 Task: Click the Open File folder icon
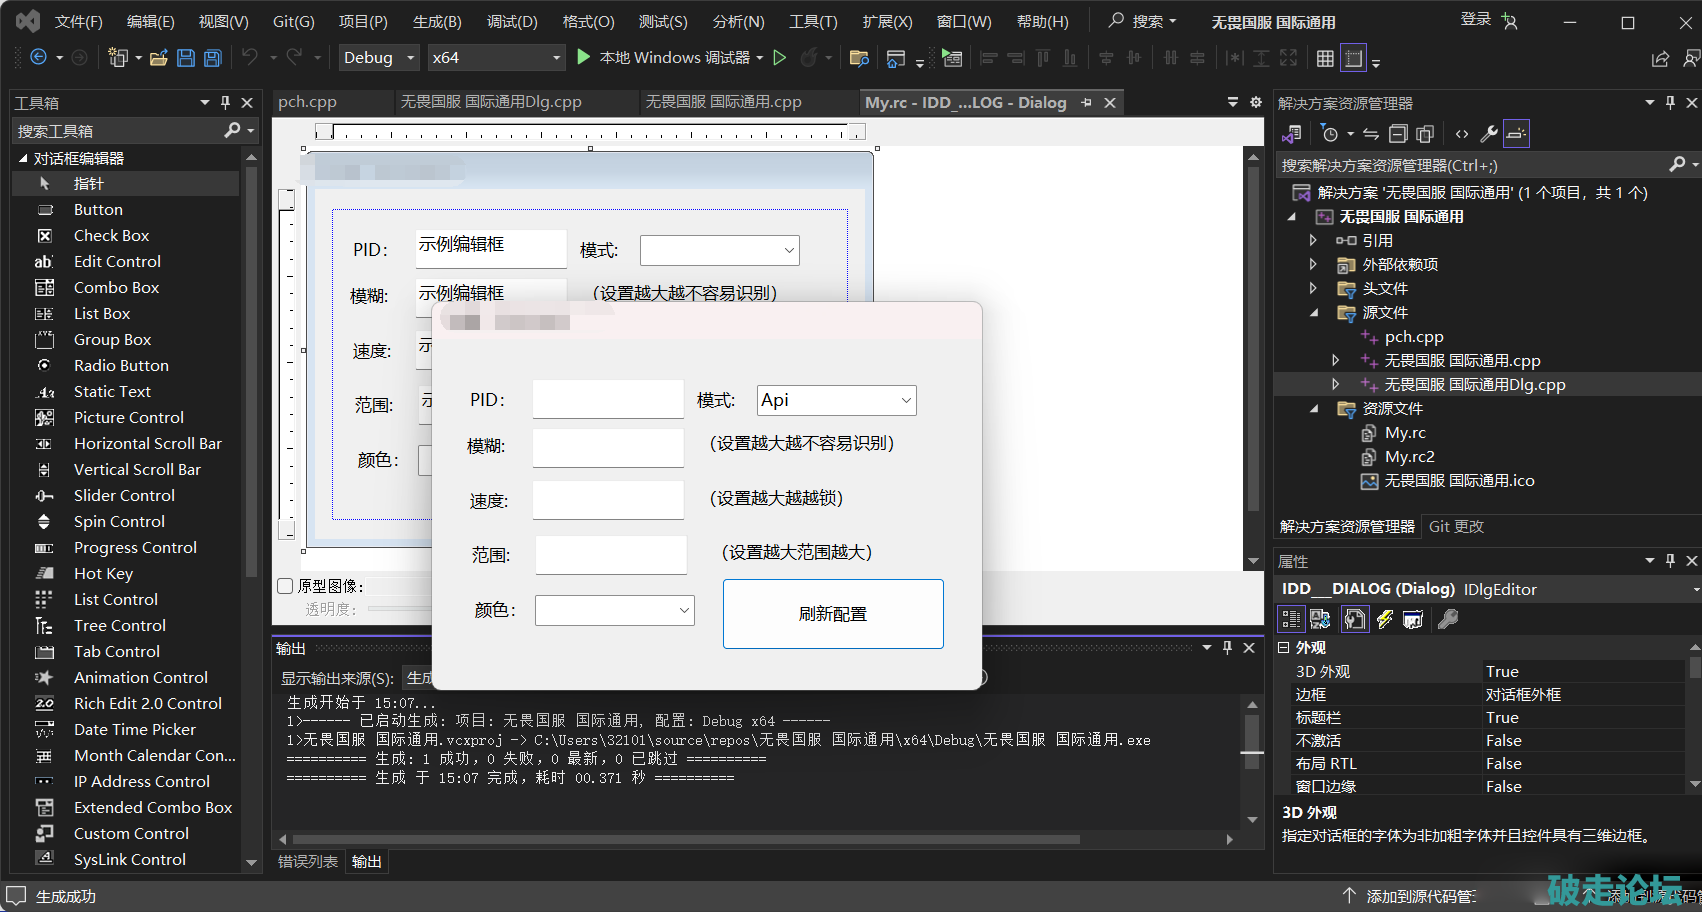[x=158, y=58]
